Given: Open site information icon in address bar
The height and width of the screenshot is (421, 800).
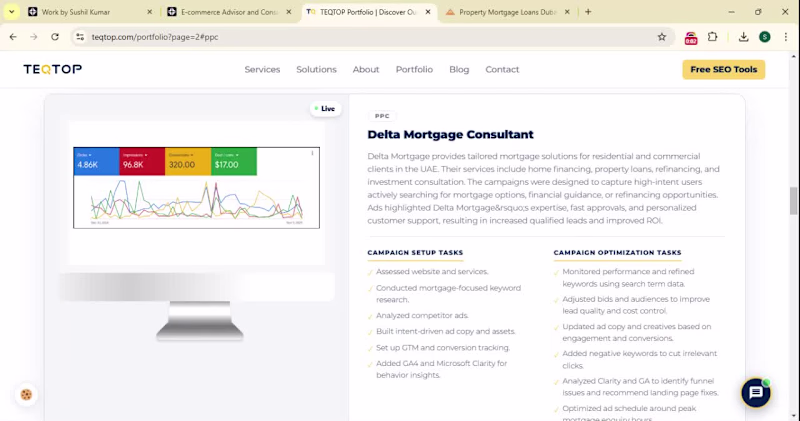Looking at the screenshot, I should pos(80,37).
